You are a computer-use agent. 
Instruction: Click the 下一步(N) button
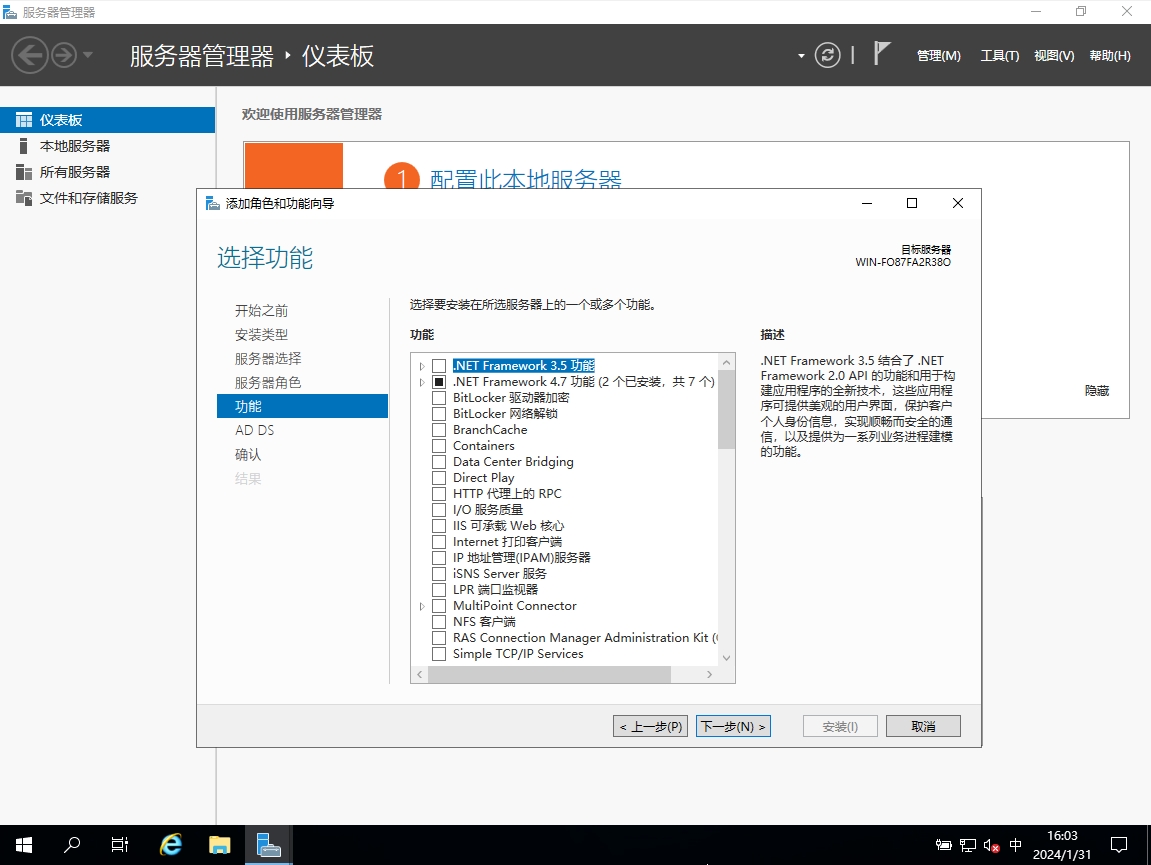[733, 727]
